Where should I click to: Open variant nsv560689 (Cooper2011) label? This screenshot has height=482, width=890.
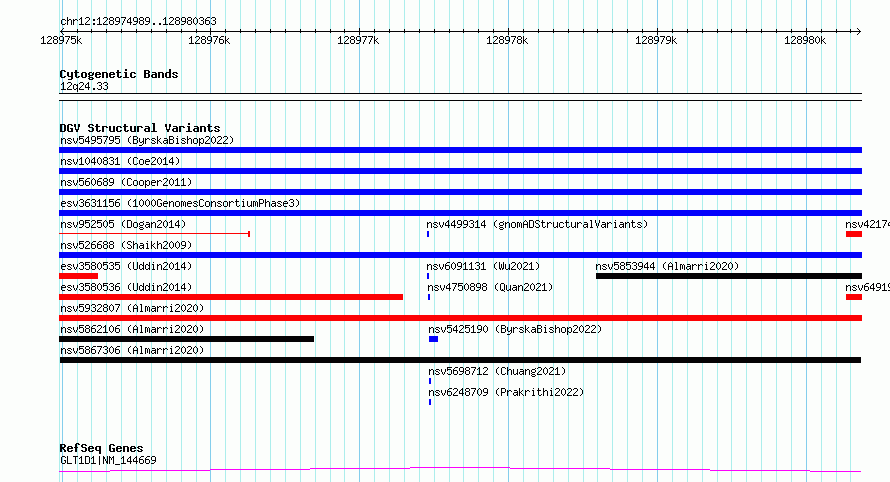126,182
